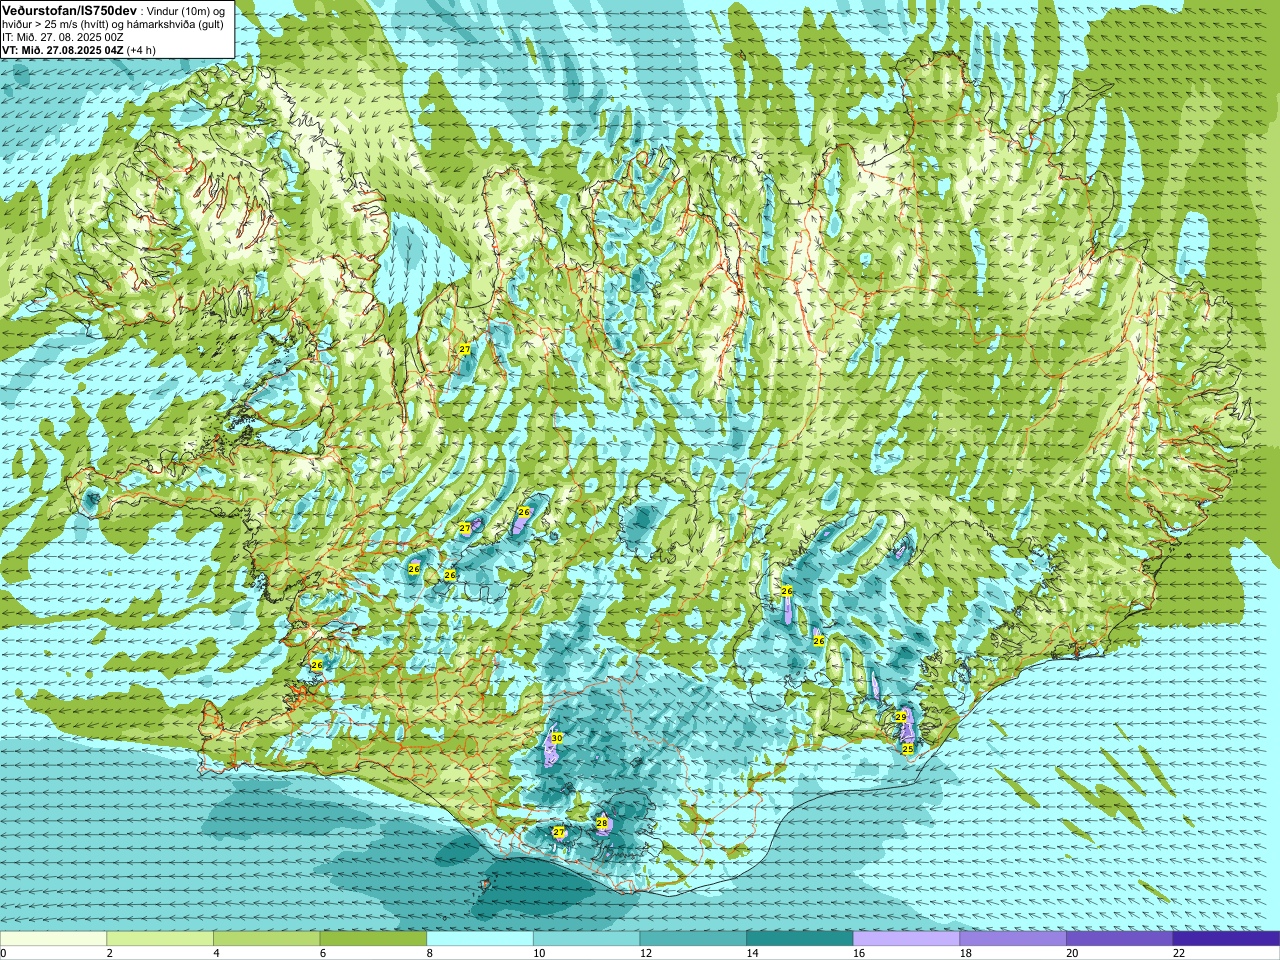
Task: Pick the darkest purple legend swatch above 22
Action: click(x=1226, y=939)
